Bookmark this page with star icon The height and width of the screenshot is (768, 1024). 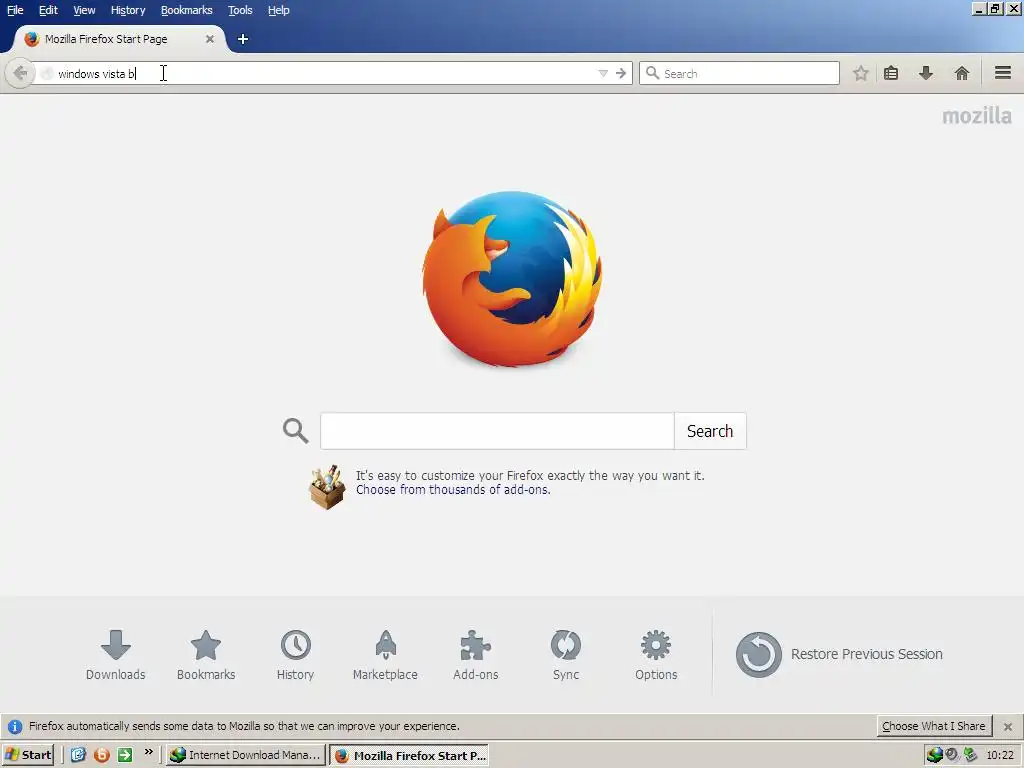pos(861,73)
